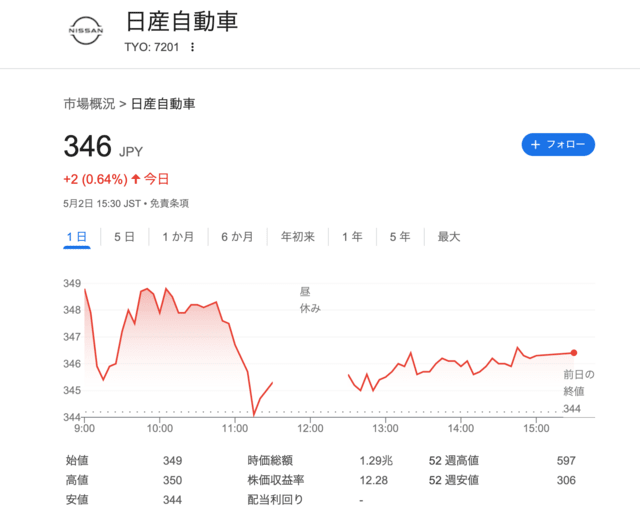Switch to the 1 年 chart tab

(352, 237)
